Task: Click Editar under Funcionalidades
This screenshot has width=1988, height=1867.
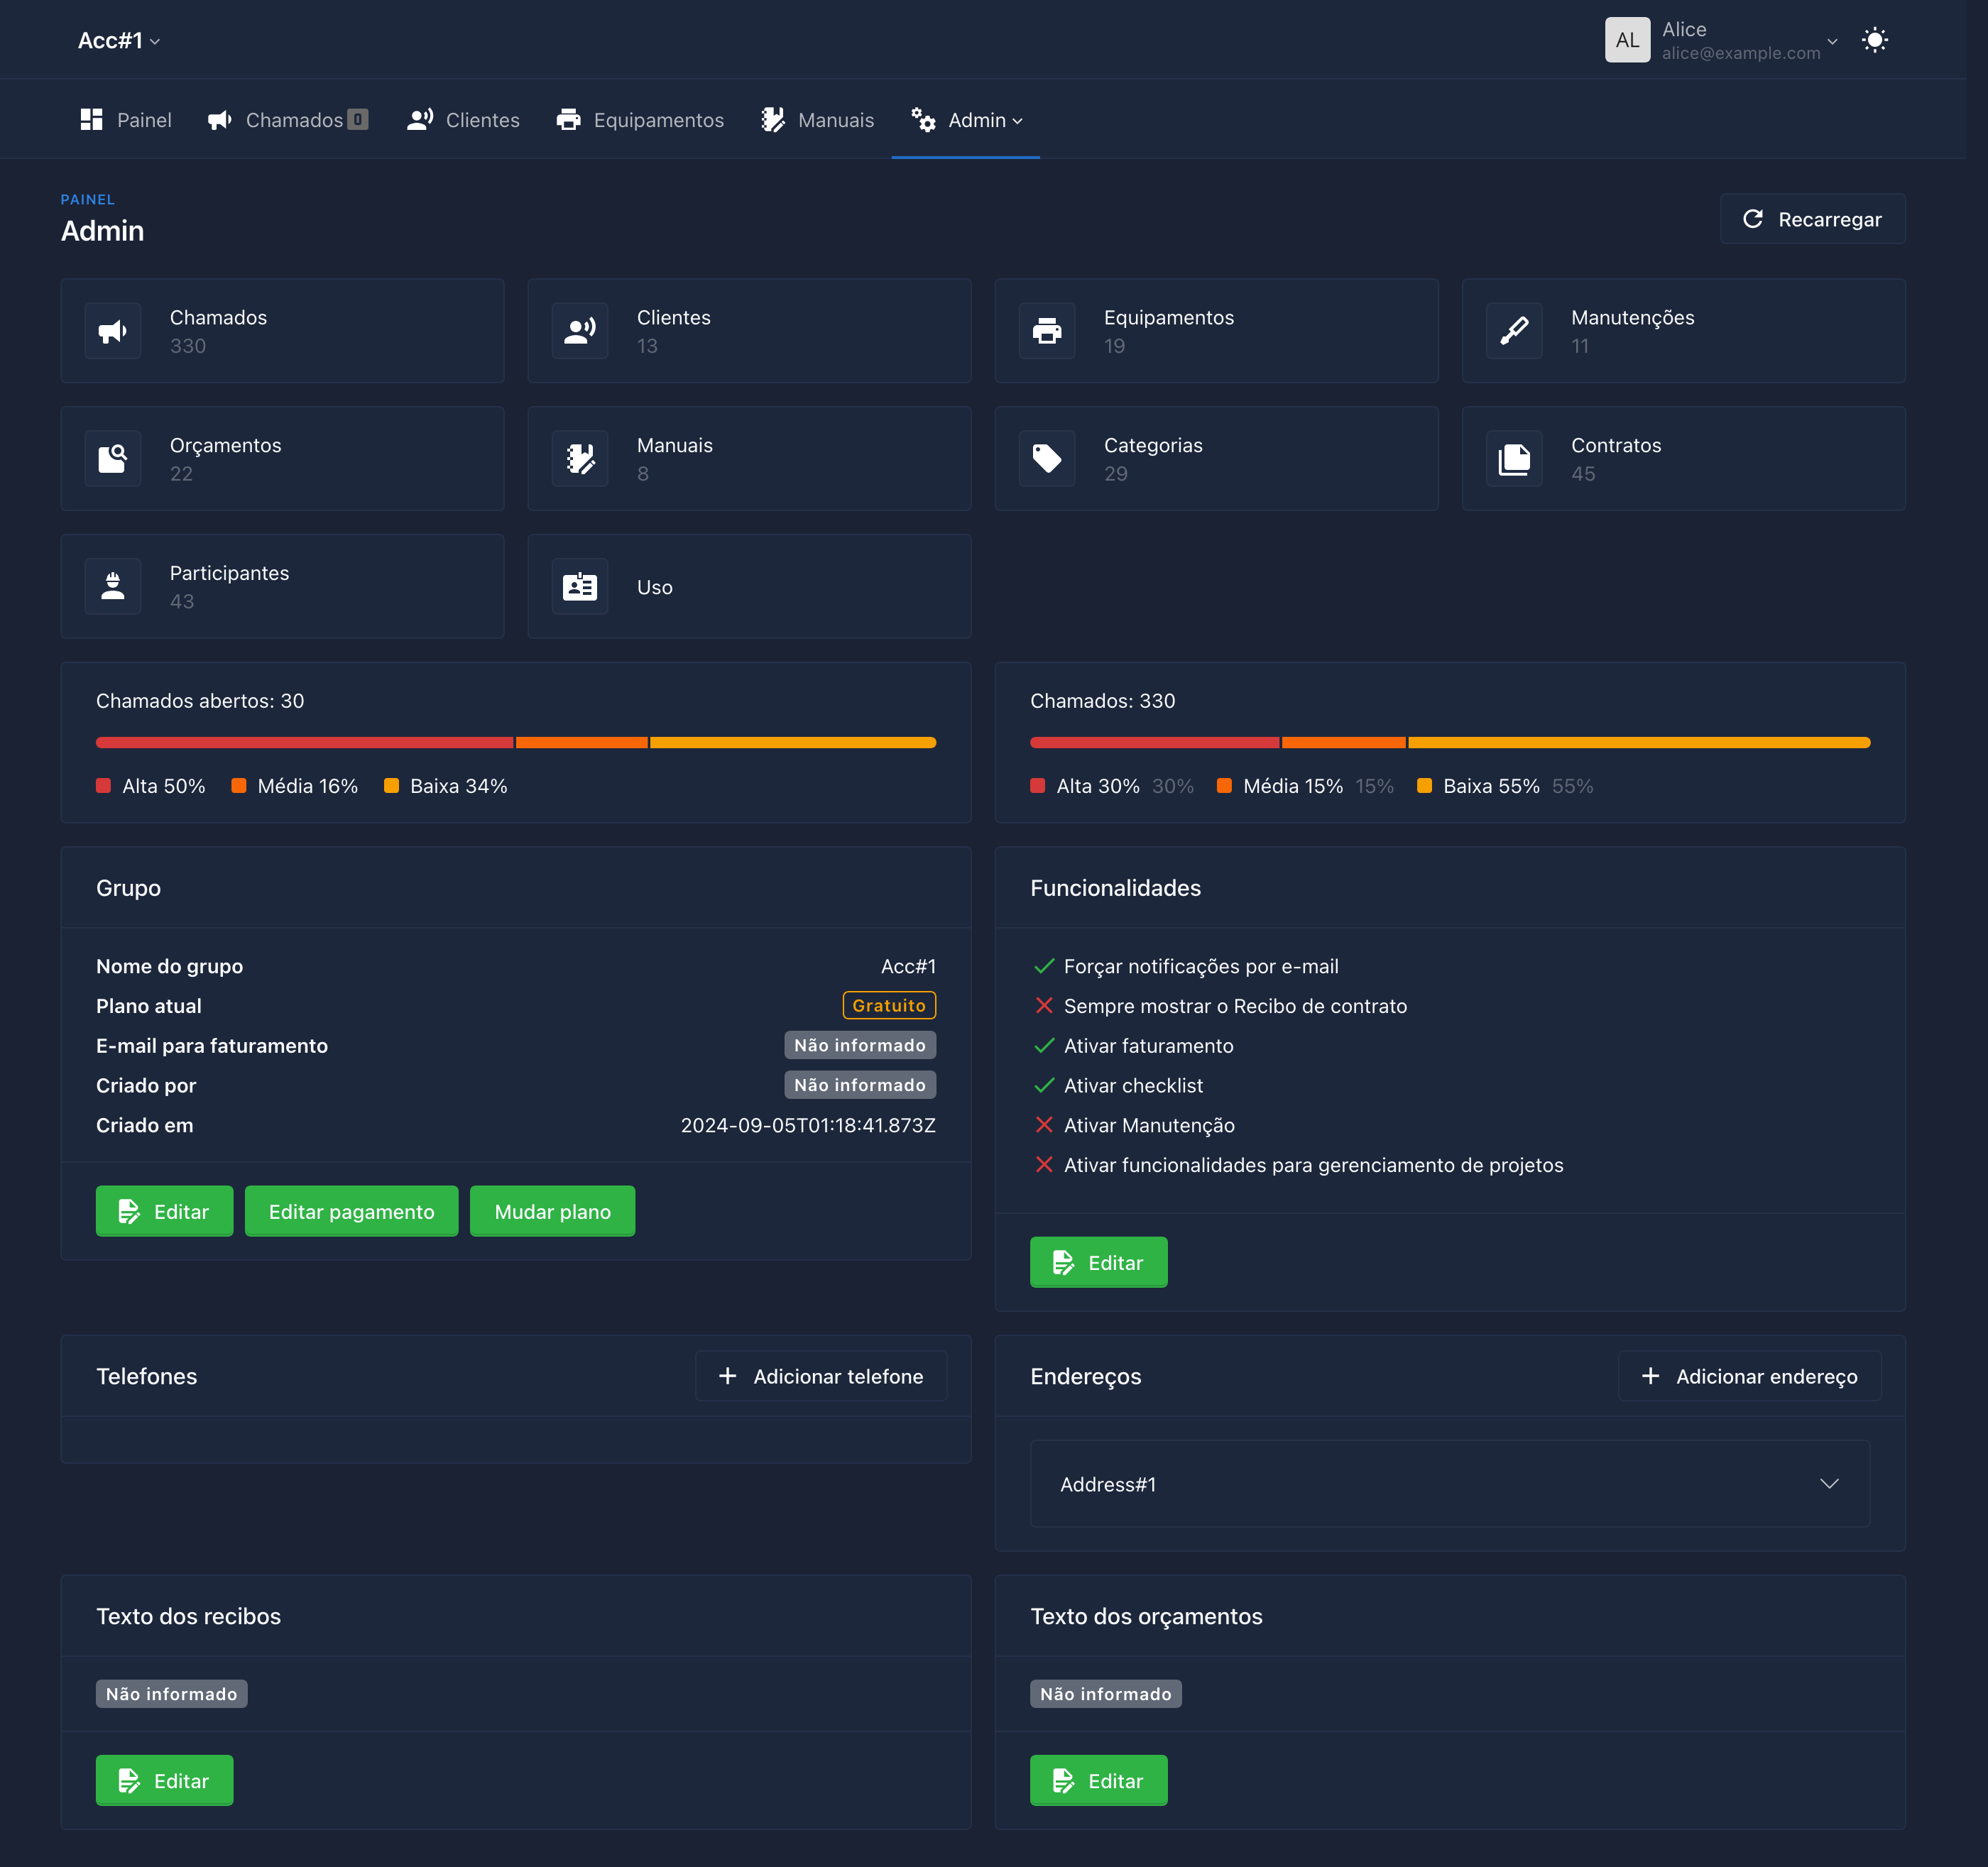Action: coord(1098,1262)
